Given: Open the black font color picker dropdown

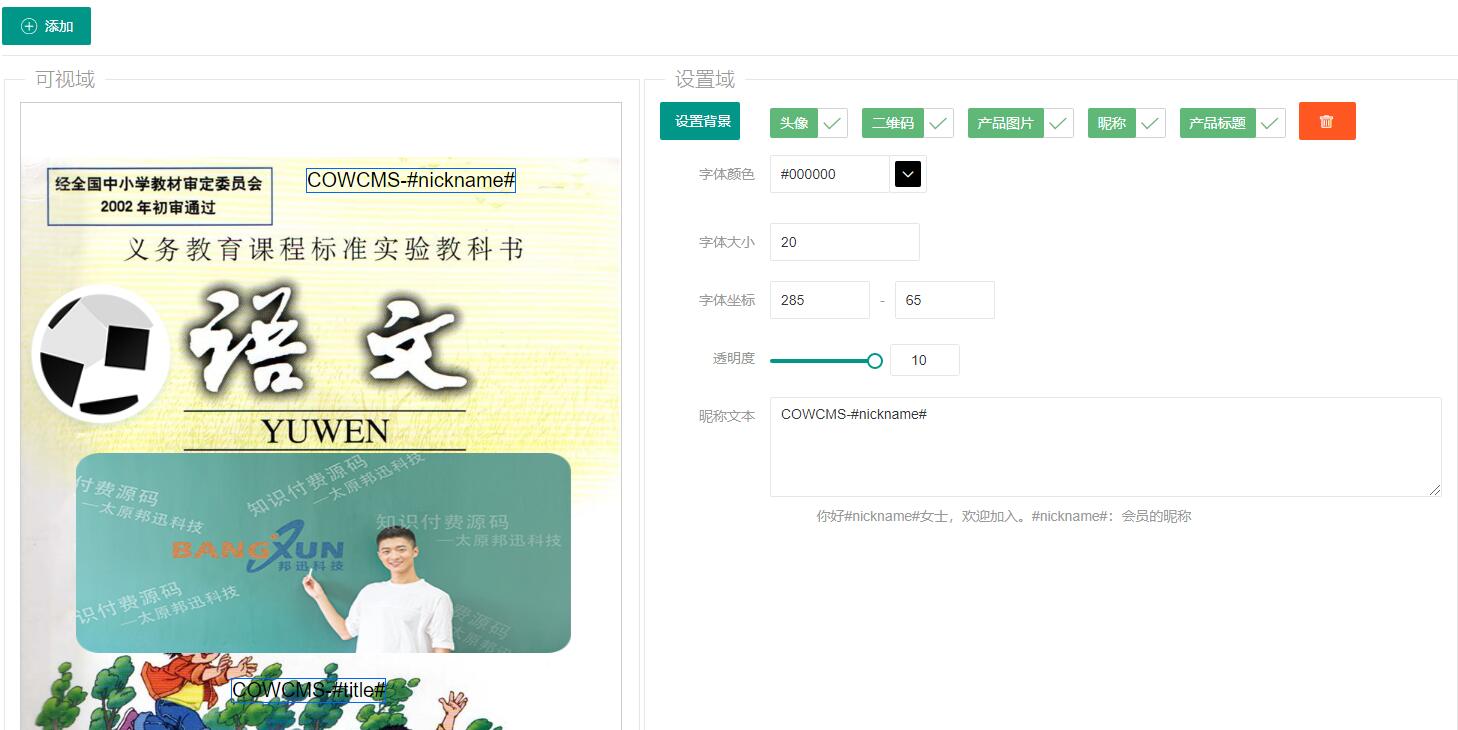Looking at the screenshot, I should click(x=907, y=174).
